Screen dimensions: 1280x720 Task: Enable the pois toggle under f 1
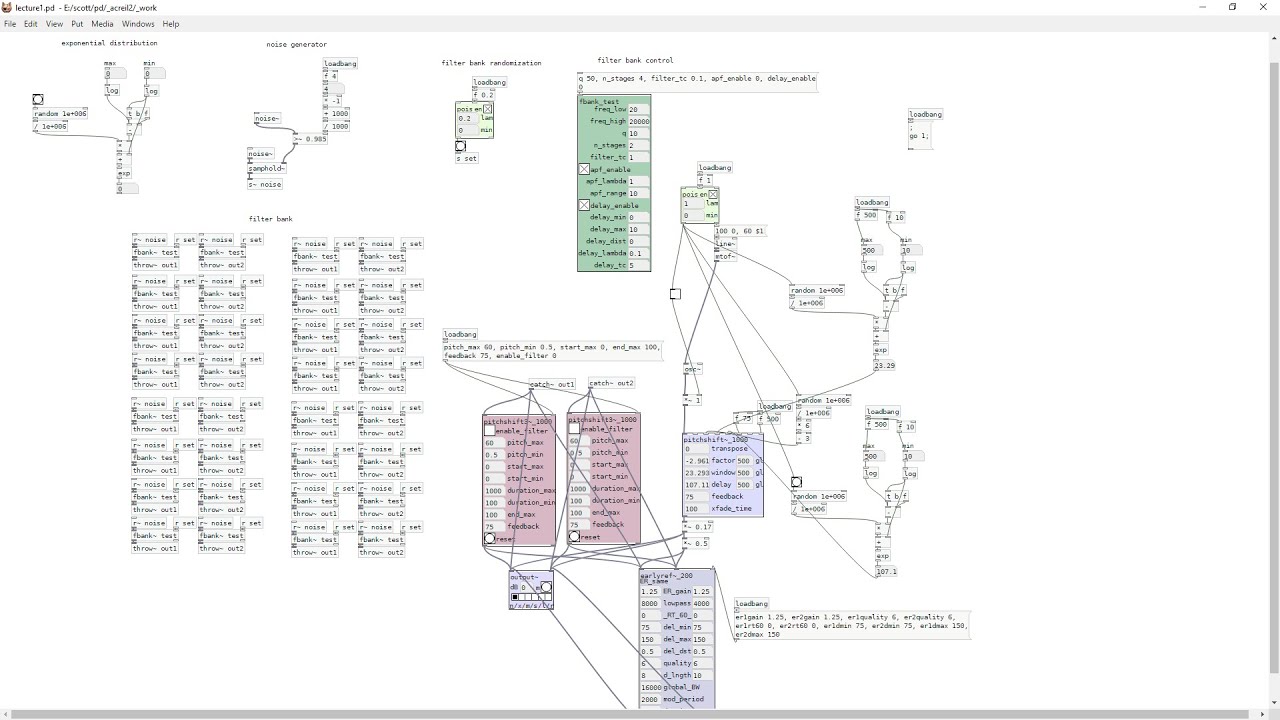[x=713, y=194]
